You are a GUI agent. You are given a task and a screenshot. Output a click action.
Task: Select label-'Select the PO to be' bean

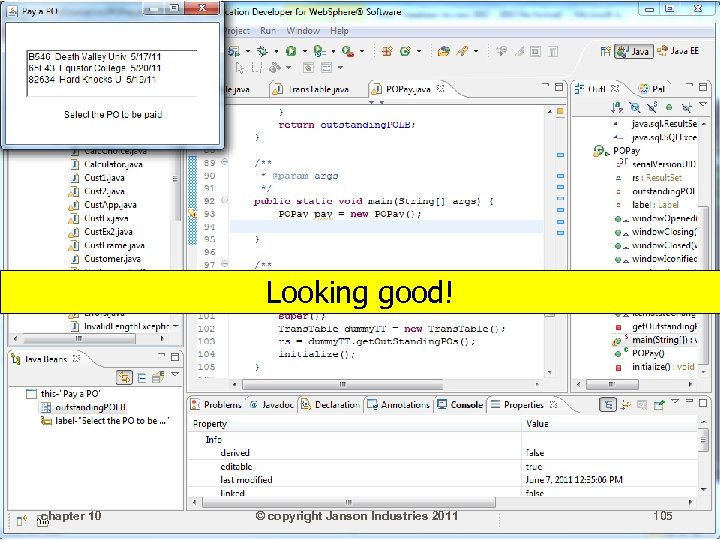[105, 421]
